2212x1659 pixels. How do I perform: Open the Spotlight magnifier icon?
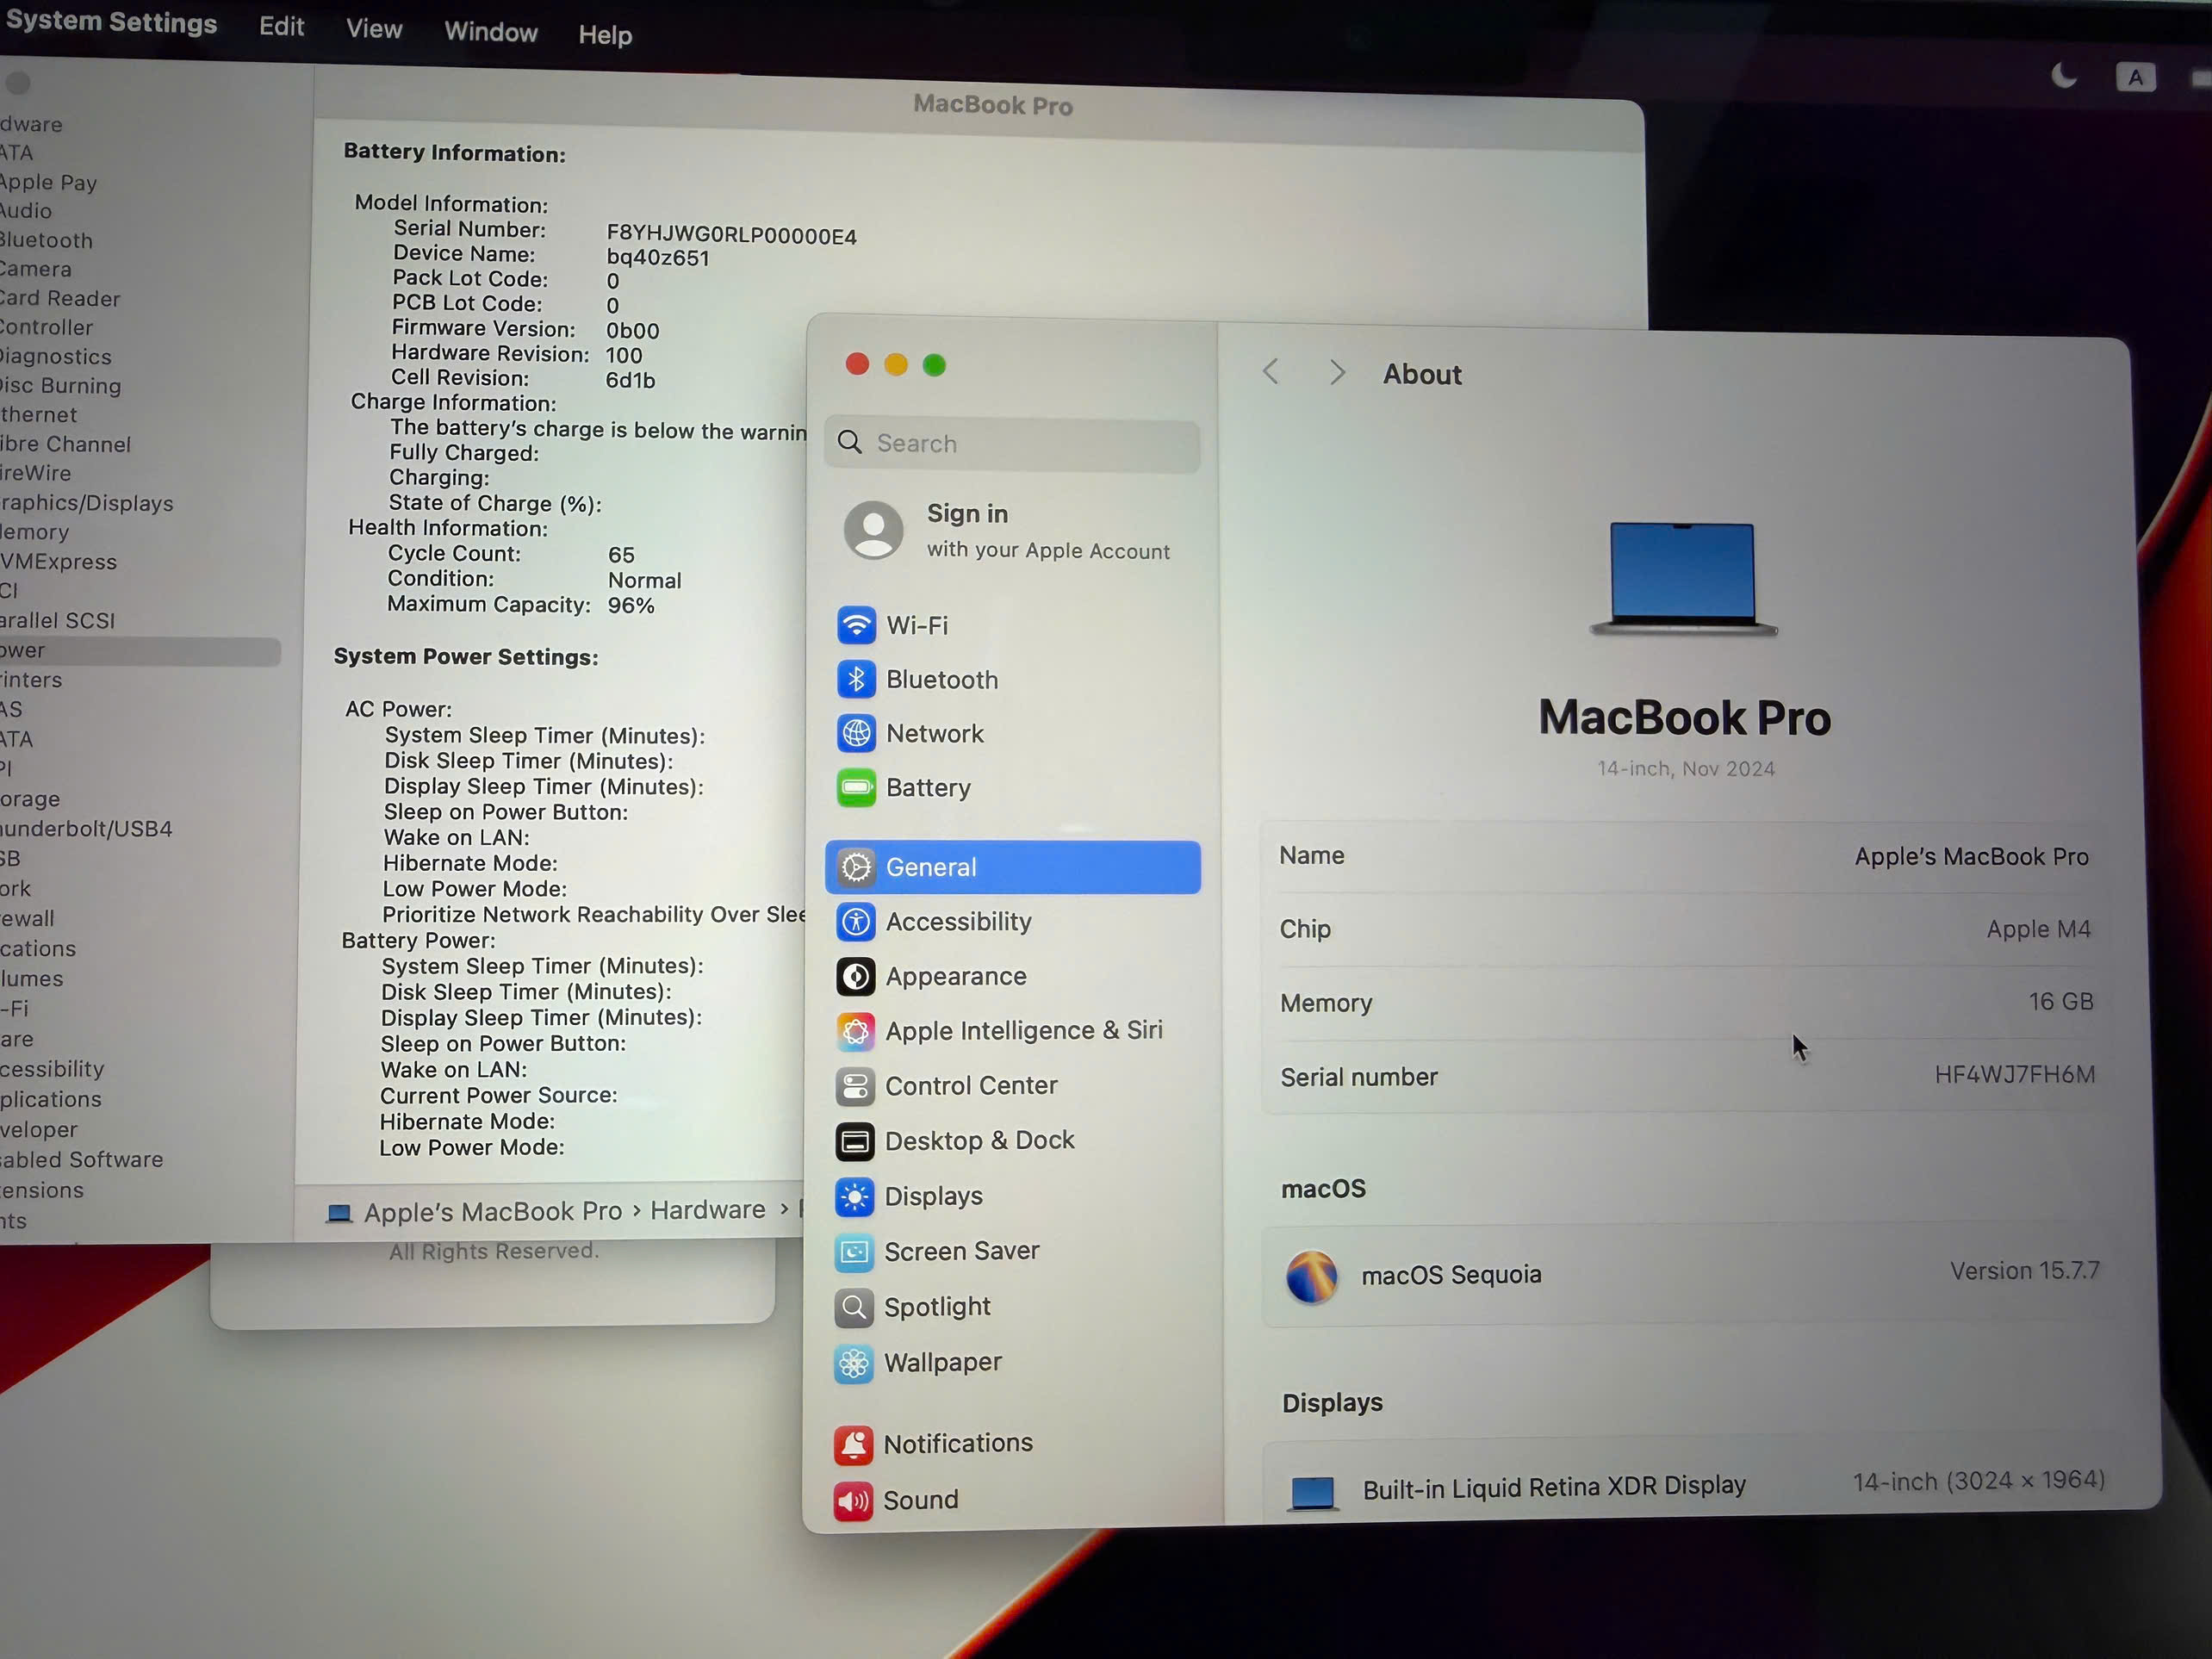point(854,1307)
